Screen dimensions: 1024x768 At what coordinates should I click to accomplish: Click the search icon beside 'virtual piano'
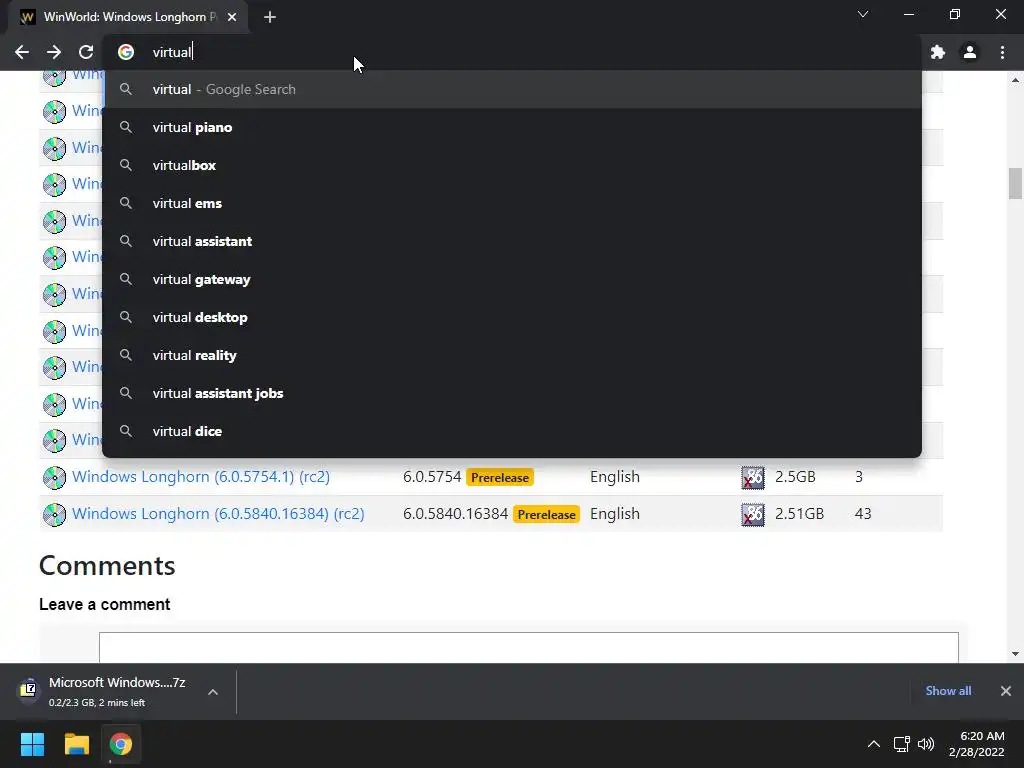point(126,127)
